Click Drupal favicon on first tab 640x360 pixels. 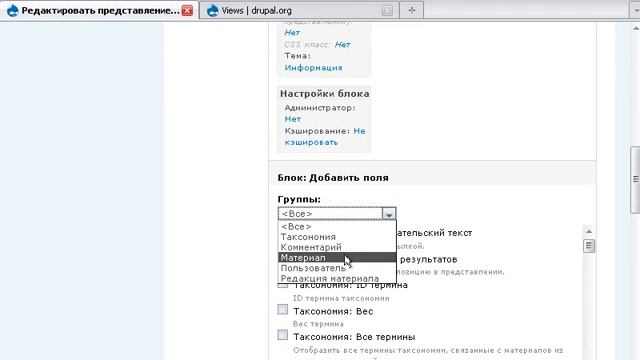click(13, 11)
